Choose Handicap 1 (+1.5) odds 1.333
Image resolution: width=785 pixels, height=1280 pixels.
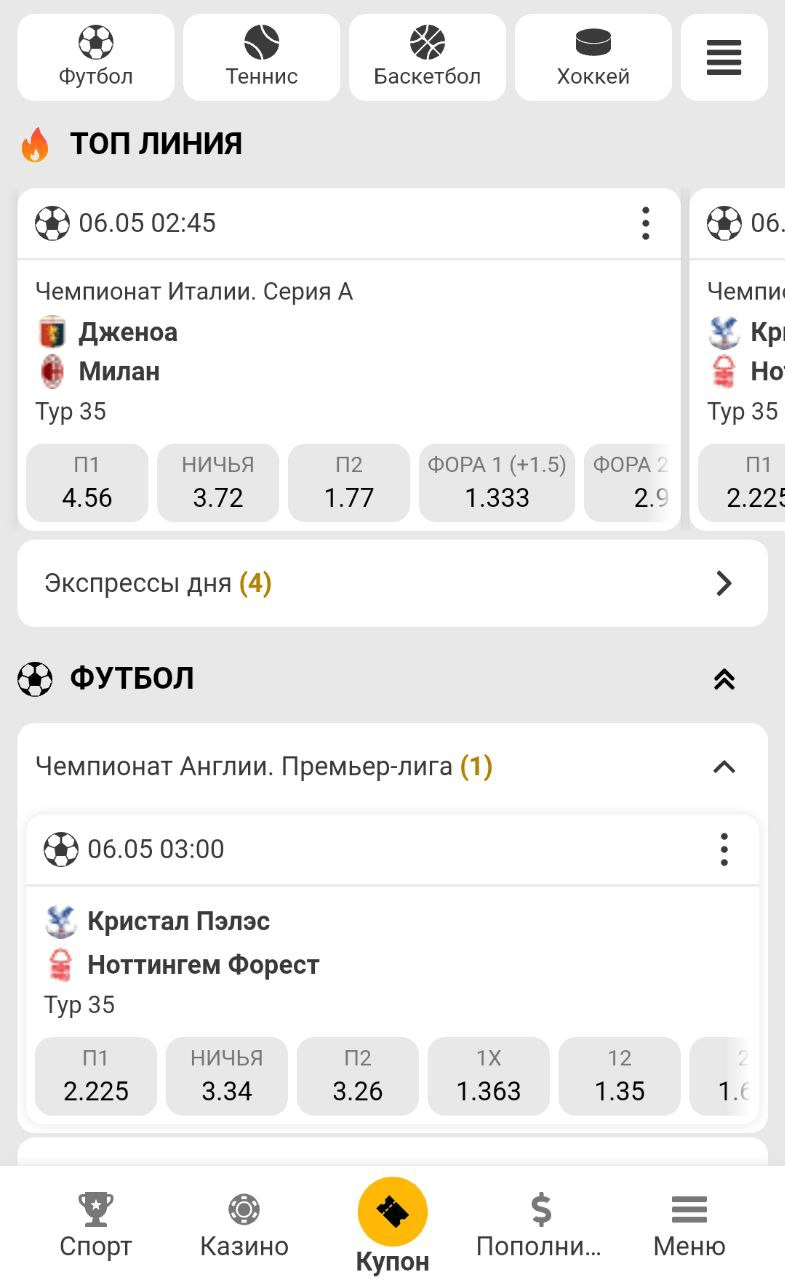click(x=497, y=483)
